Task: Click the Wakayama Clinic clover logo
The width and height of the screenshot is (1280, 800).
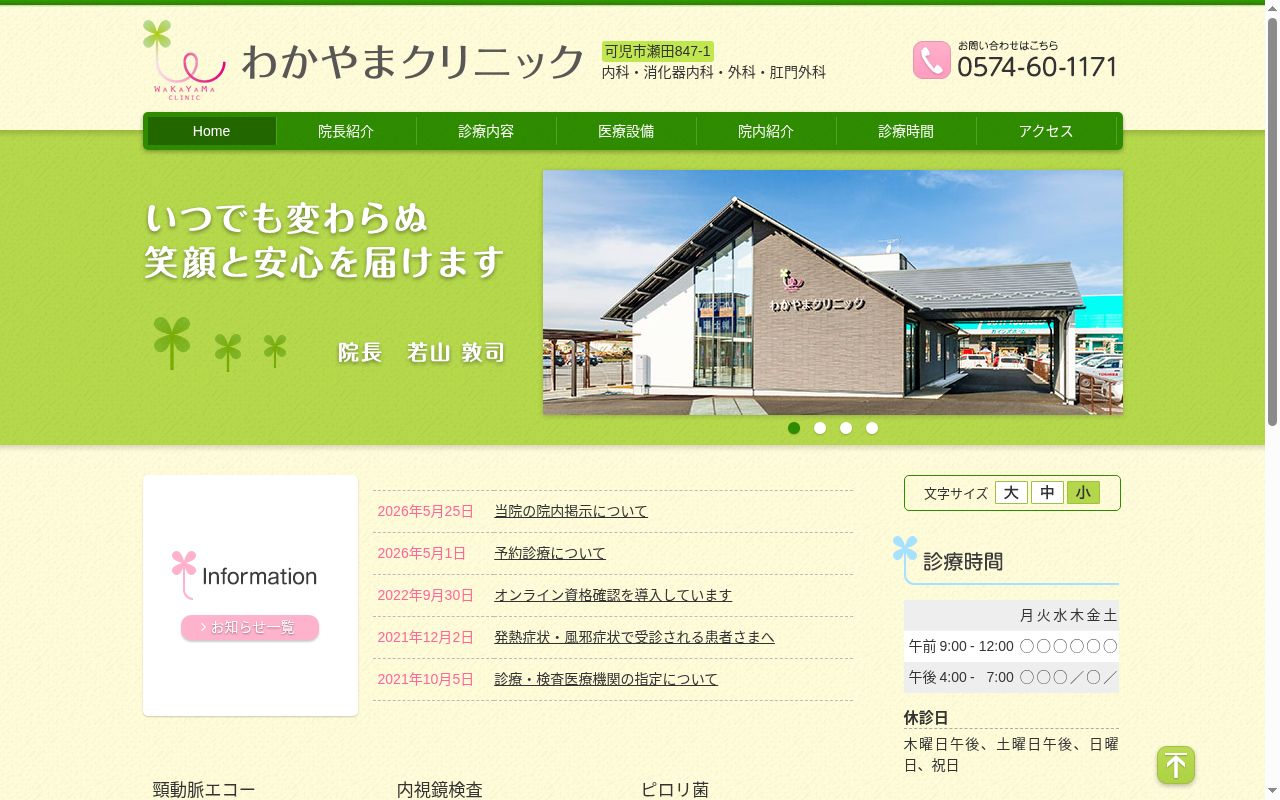Action: [185, 60]
